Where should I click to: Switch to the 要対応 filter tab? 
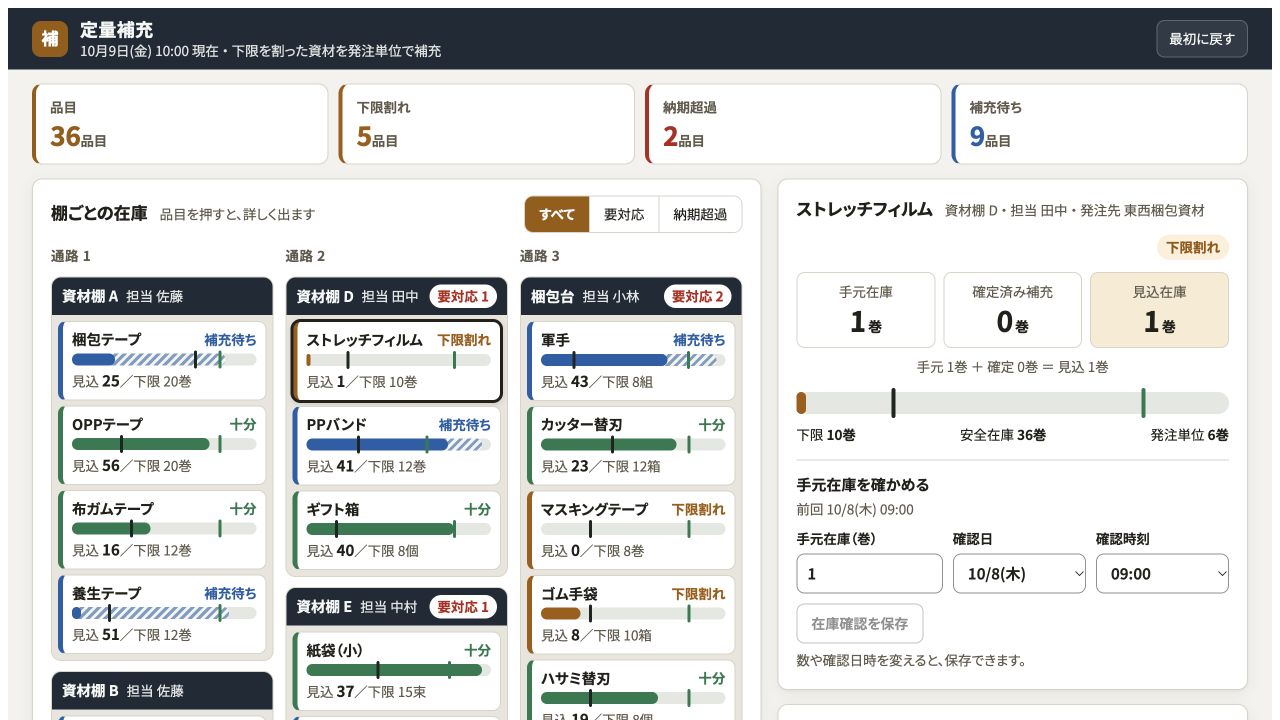coord(624,214)
